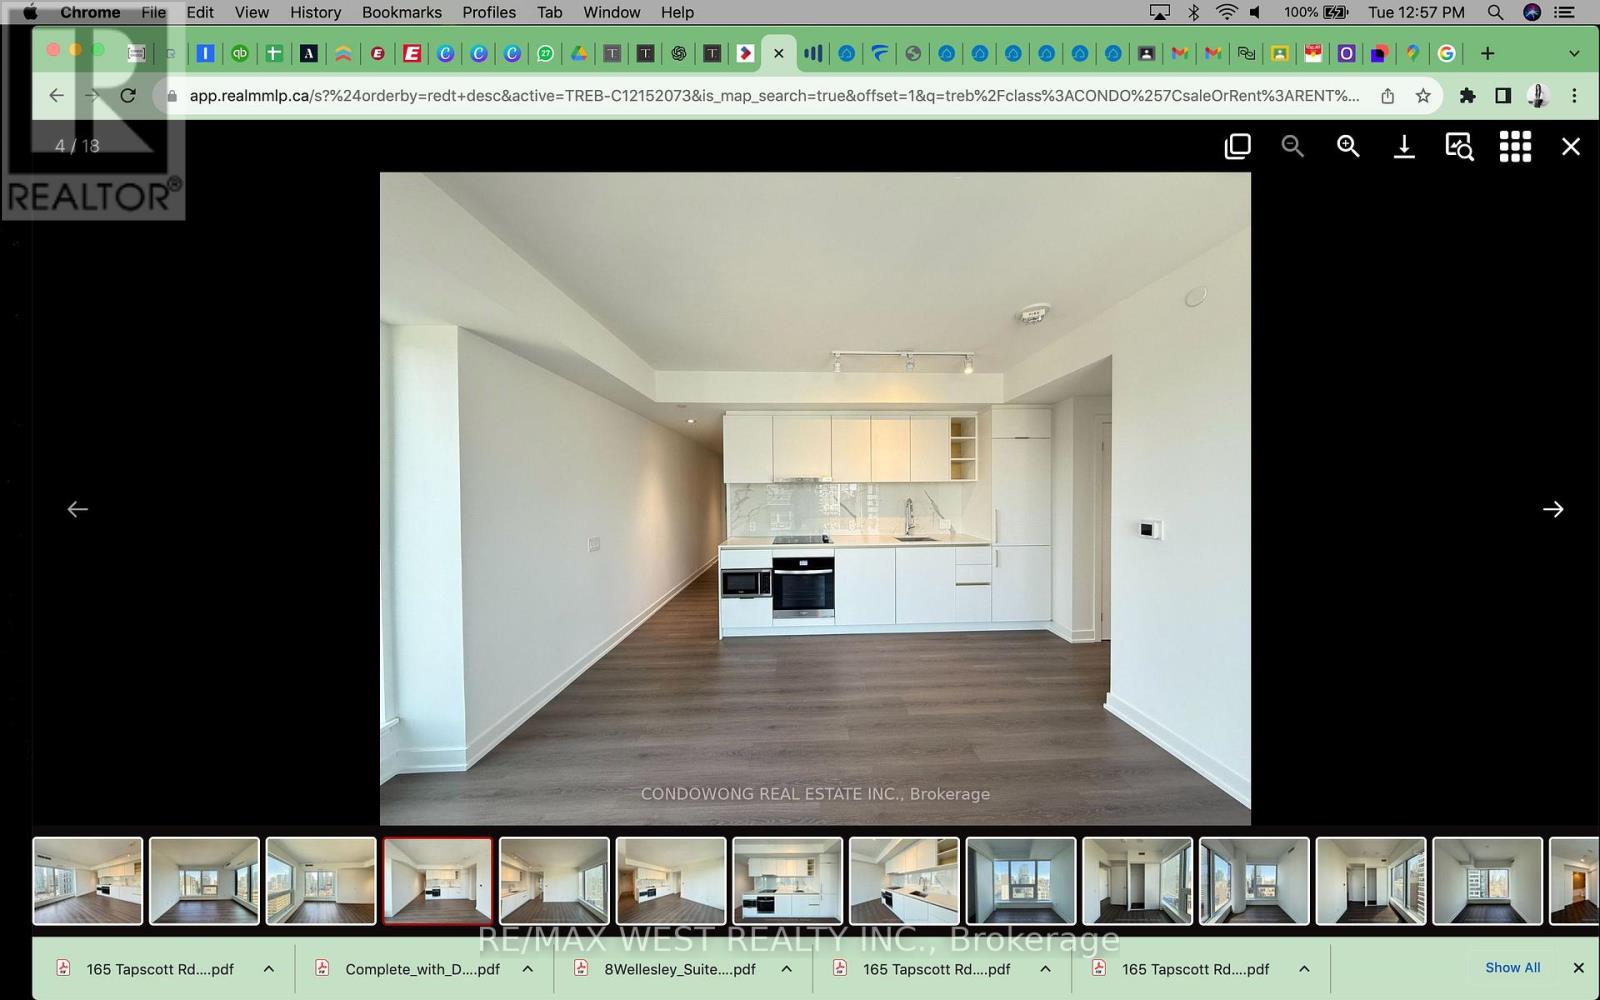Select the kitchen close-up thumbnail, seventh in strip

click(787, 881)
